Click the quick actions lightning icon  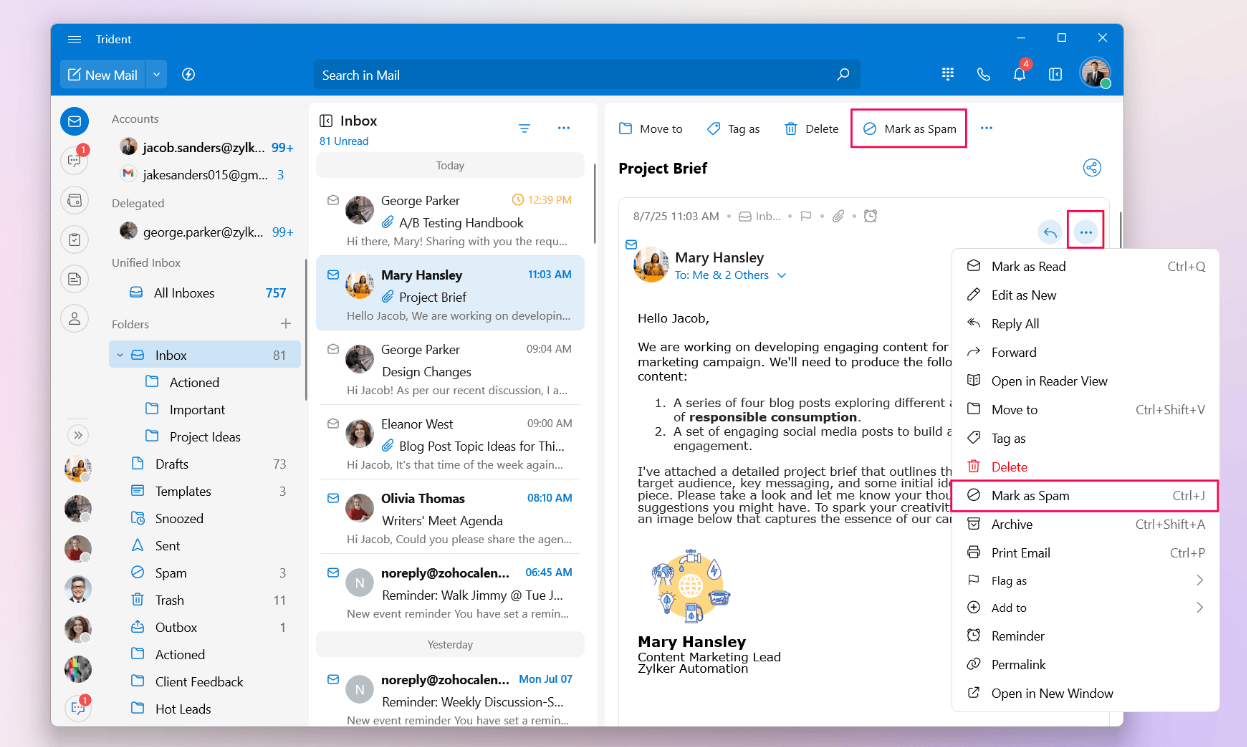click(x=188, y=75)
